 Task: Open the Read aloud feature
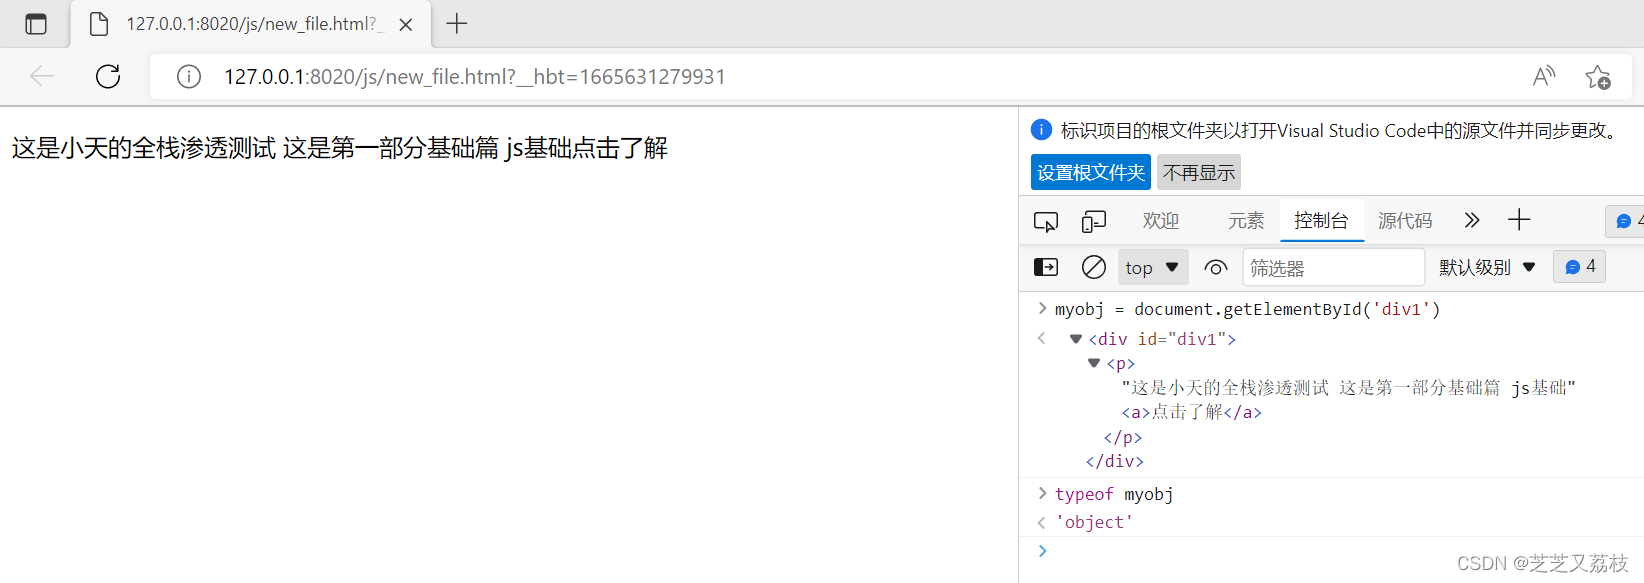(1544, 76)
